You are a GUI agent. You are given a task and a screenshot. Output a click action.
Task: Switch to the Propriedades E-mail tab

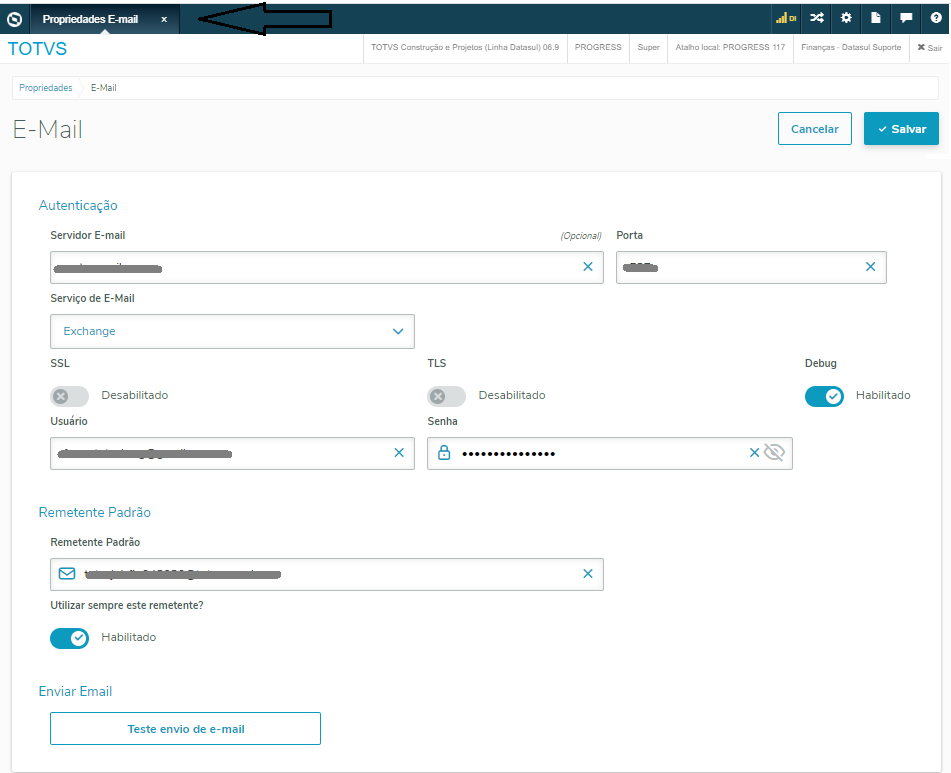[90, 19]
